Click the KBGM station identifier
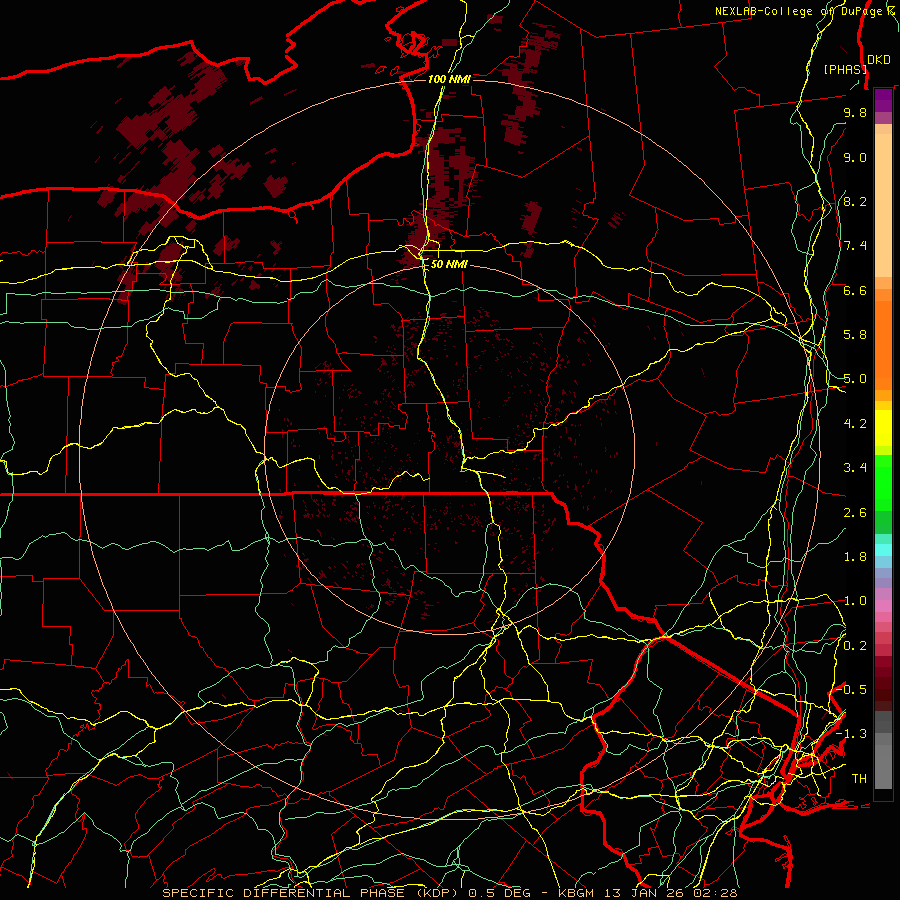 tap(576, 893)
